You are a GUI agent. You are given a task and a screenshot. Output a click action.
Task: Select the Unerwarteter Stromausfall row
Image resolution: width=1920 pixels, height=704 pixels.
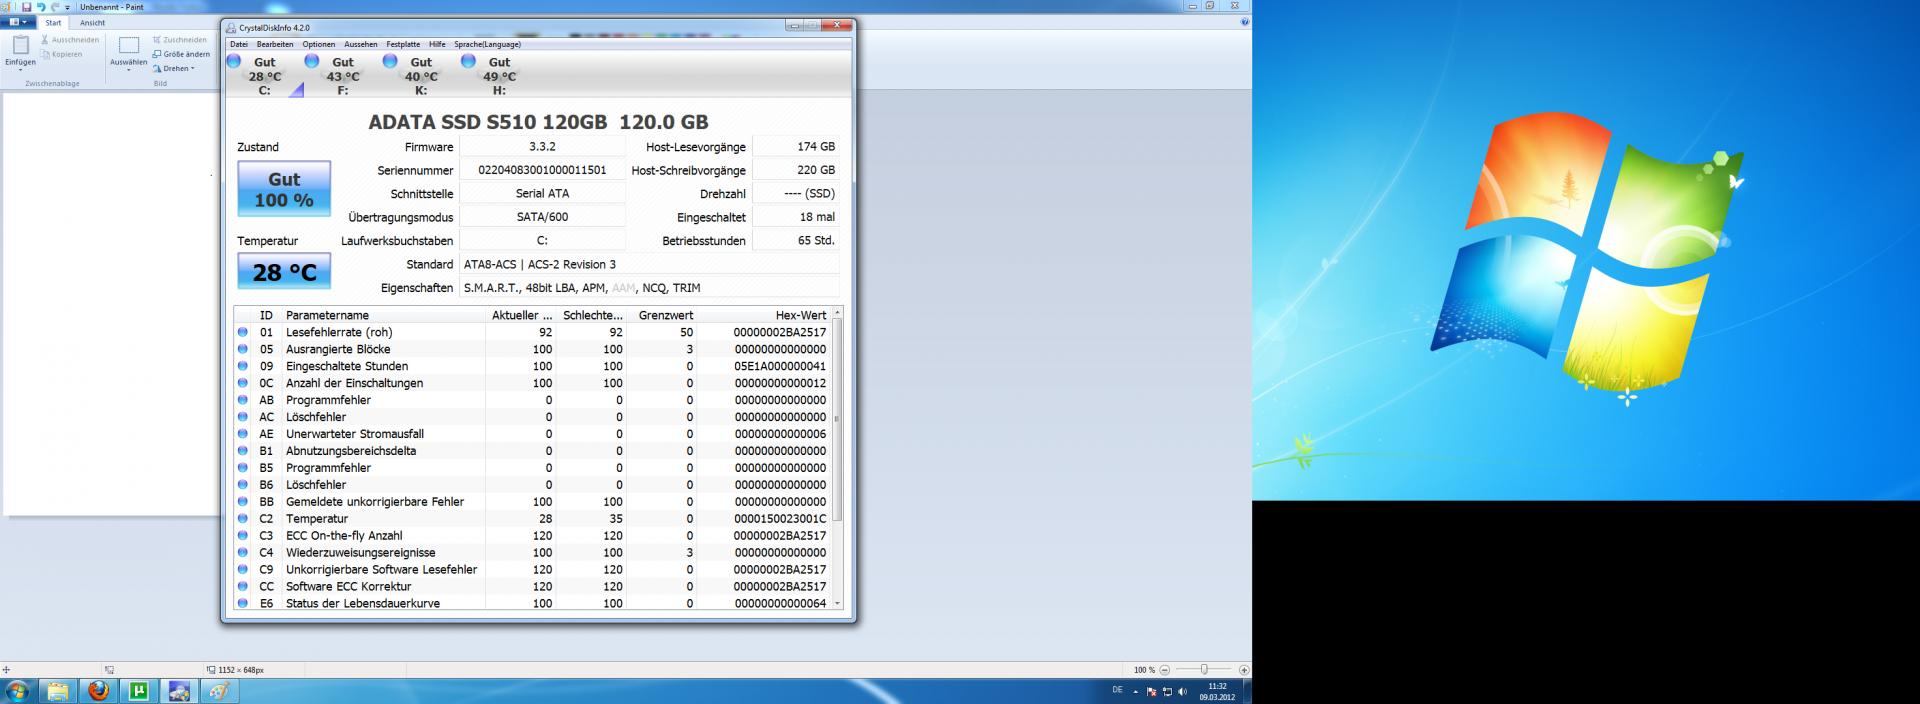coord(533,434)
